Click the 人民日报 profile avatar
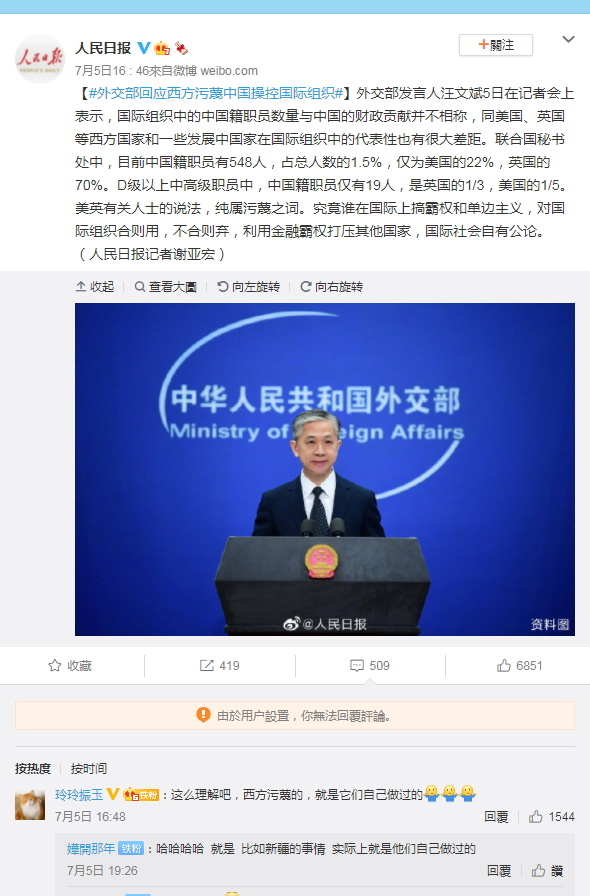 tap(39, 59)
